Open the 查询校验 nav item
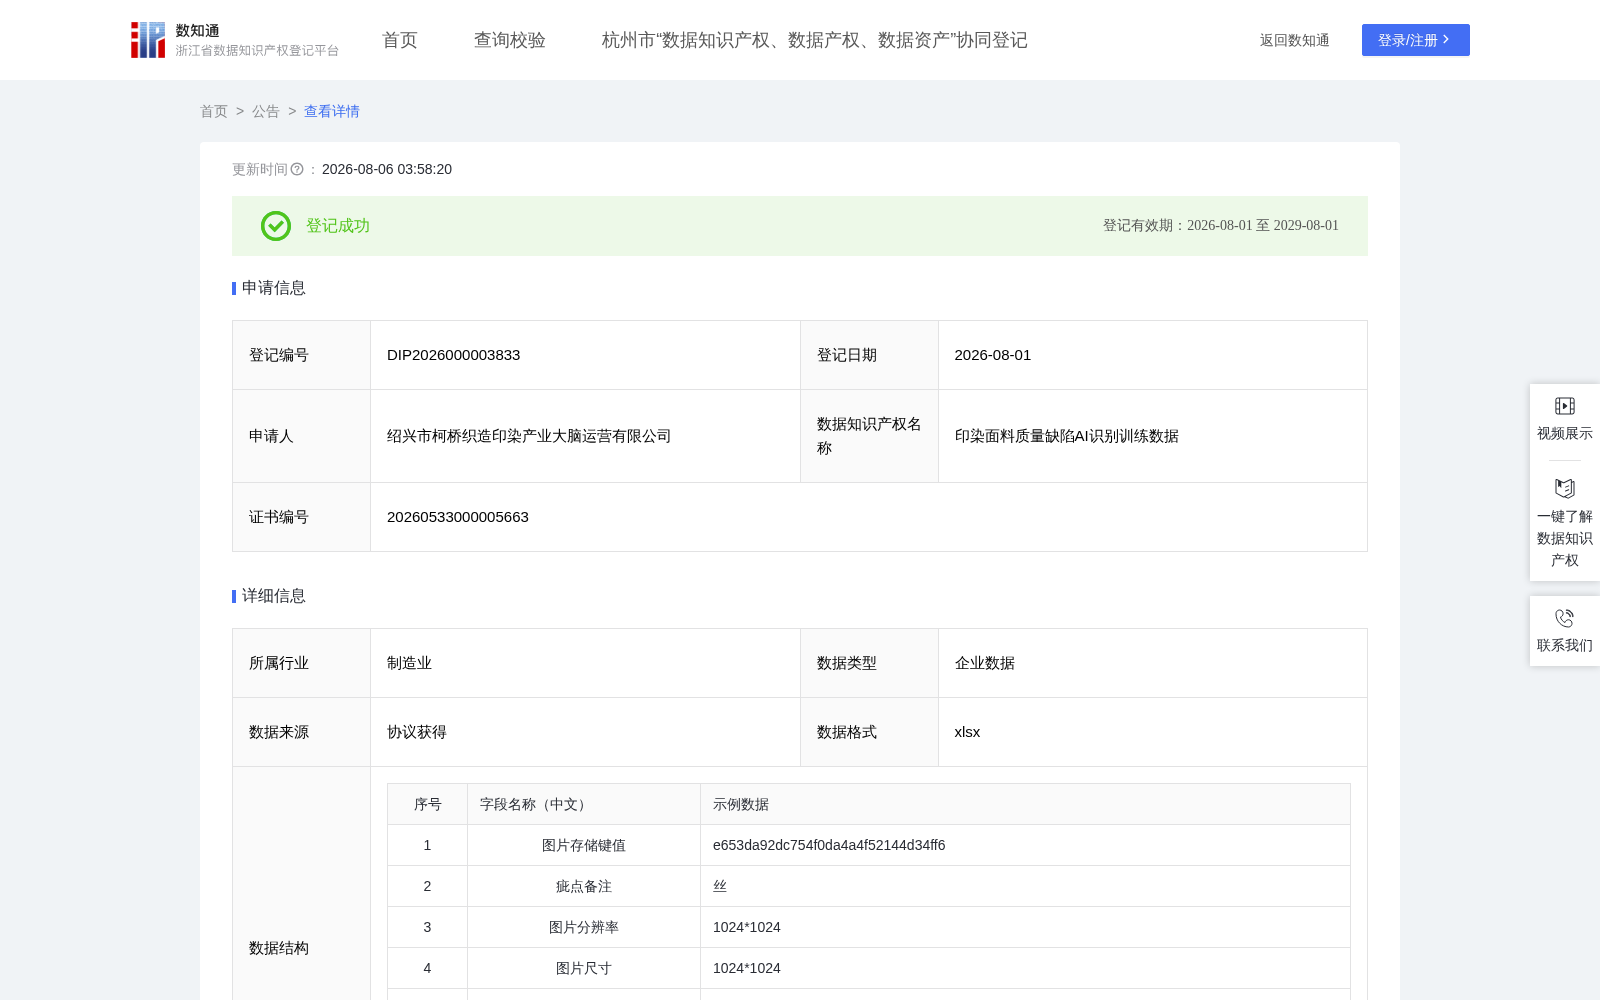The width and height of the screenshot is (1600, 1000). tap(510, 40)
